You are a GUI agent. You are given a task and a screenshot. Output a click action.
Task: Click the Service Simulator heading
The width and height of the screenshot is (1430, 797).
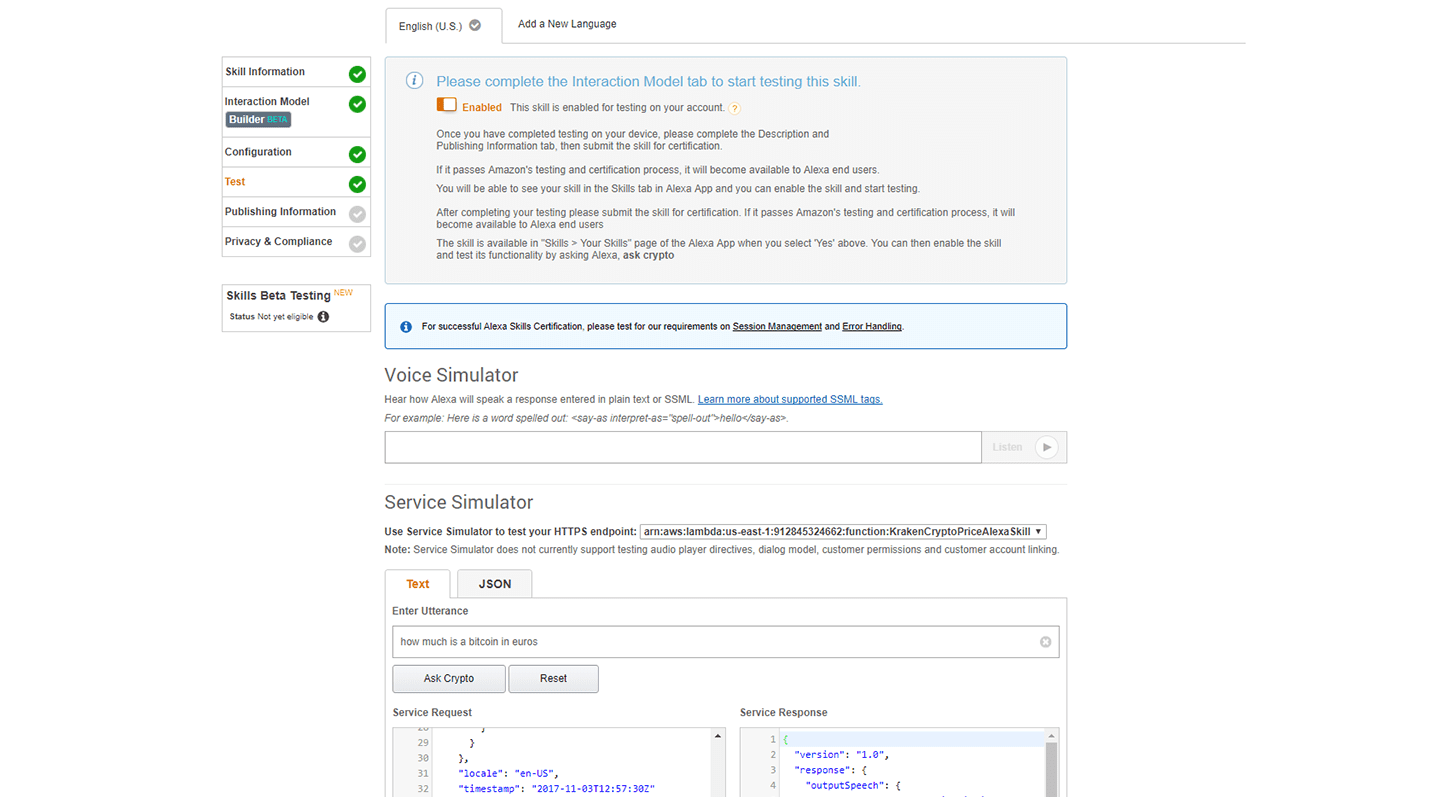(x=459, y=502)
